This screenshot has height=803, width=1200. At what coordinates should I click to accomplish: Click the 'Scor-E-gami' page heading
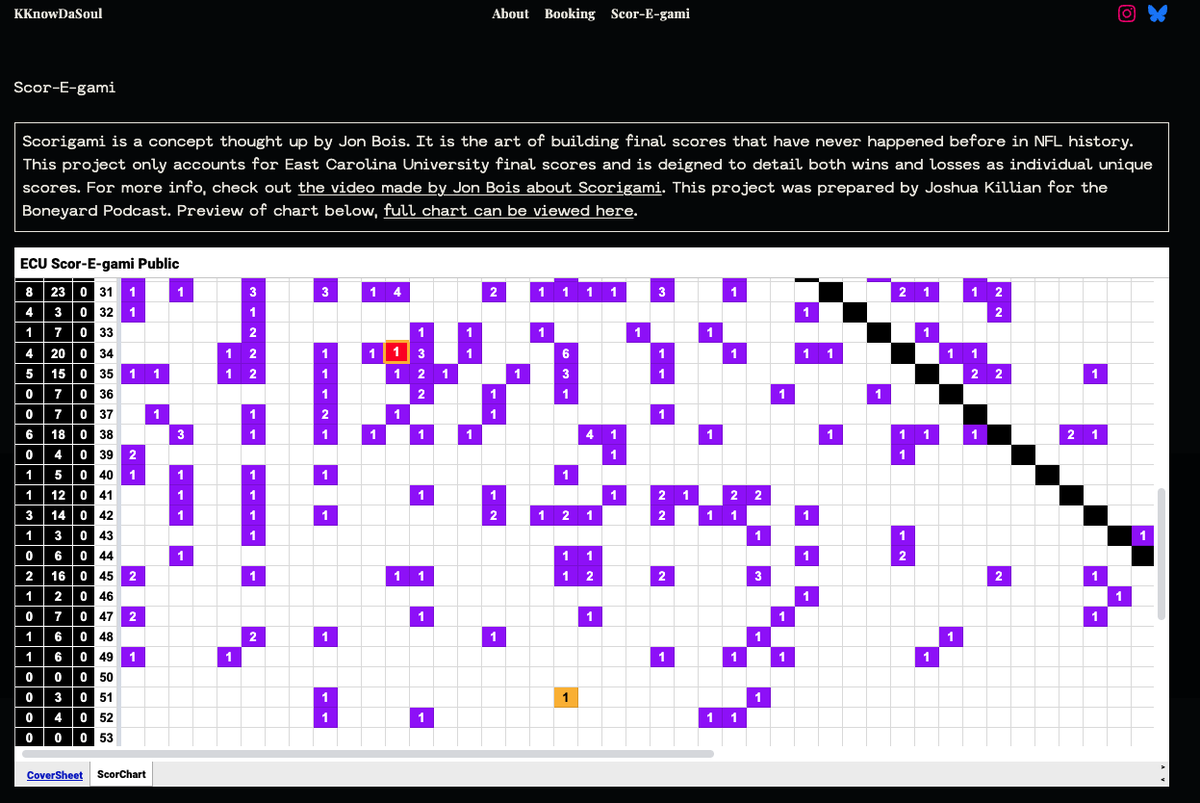coord(65,87)
